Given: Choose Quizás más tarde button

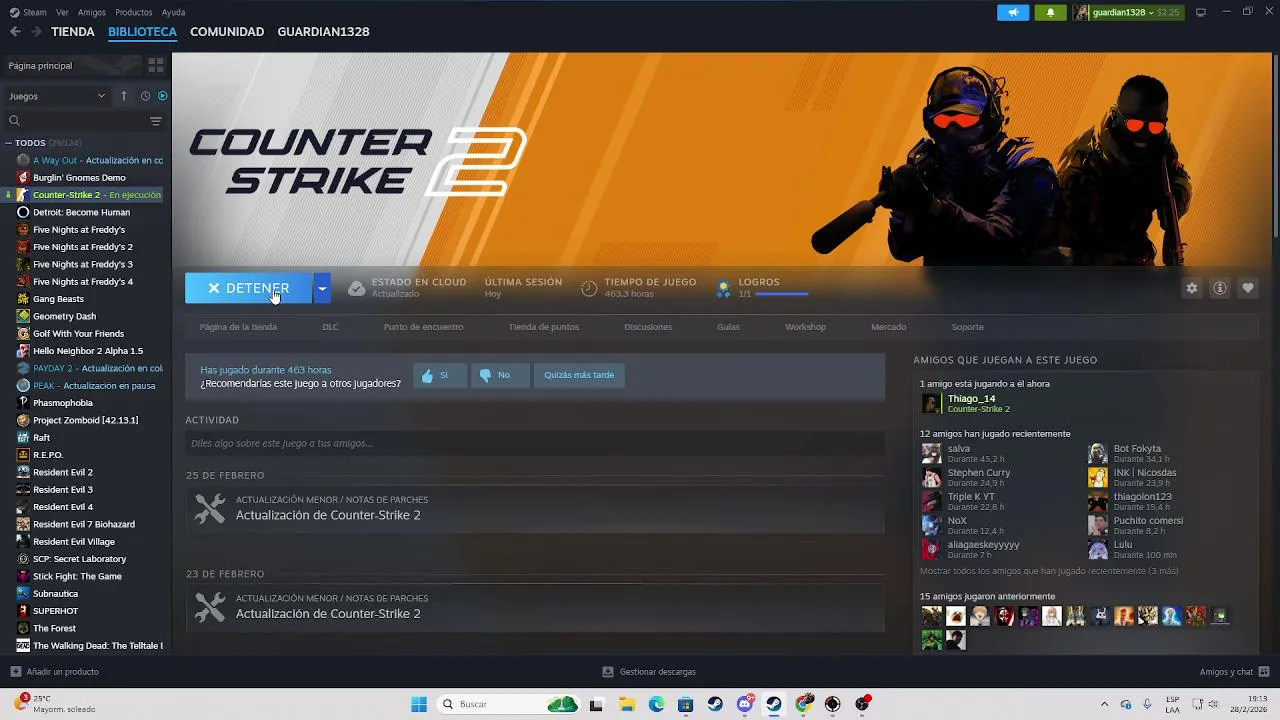Looking at the screenshot, I should pyautogui.click(x=579, y=375).
